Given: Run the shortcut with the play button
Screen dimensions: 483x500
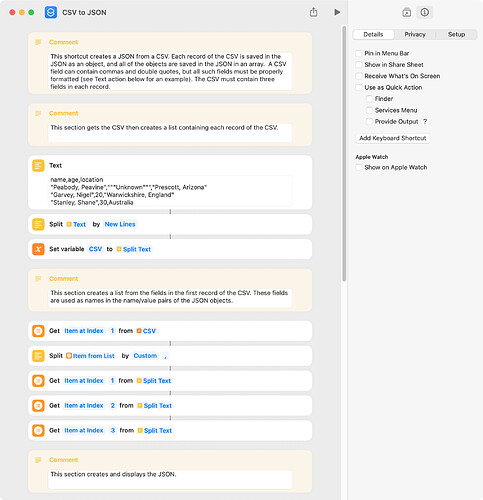Looking at the screenshot, I should click(337, 12).
